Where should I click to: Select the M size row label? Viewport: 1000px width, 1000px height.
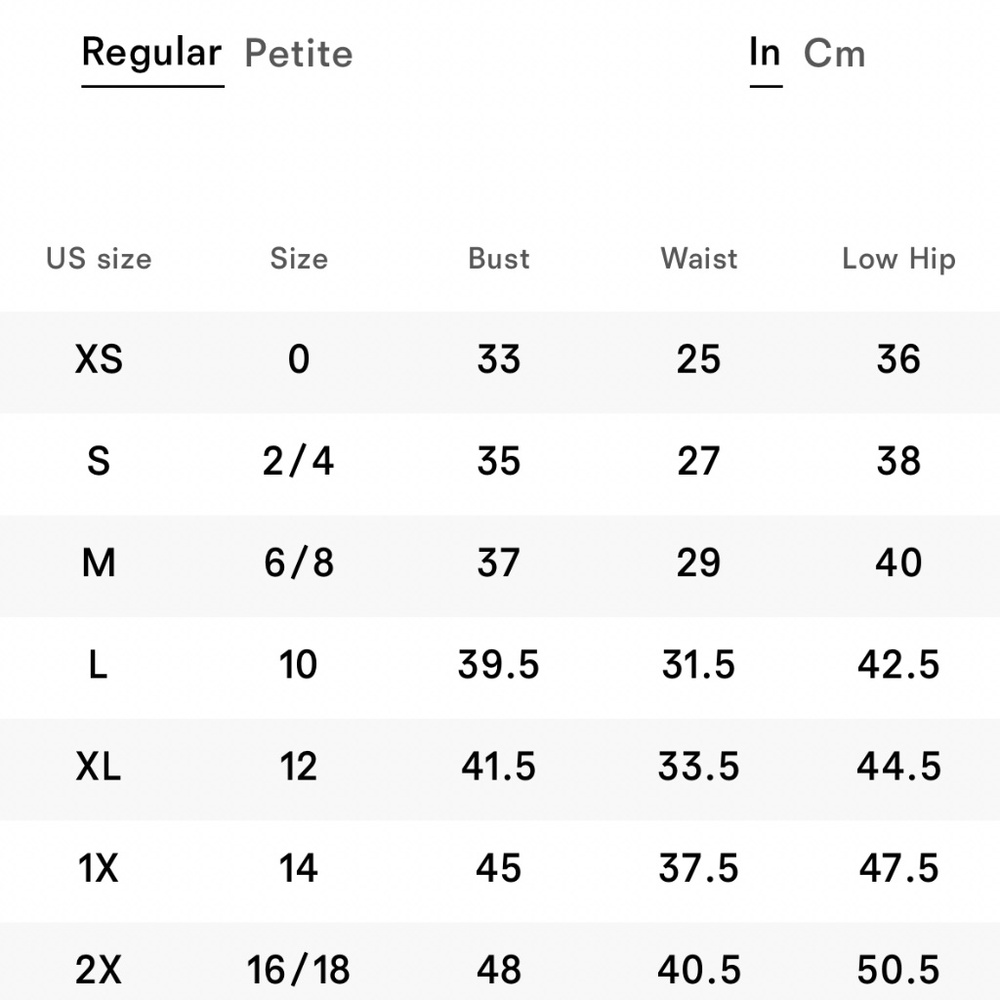point(99,562)
